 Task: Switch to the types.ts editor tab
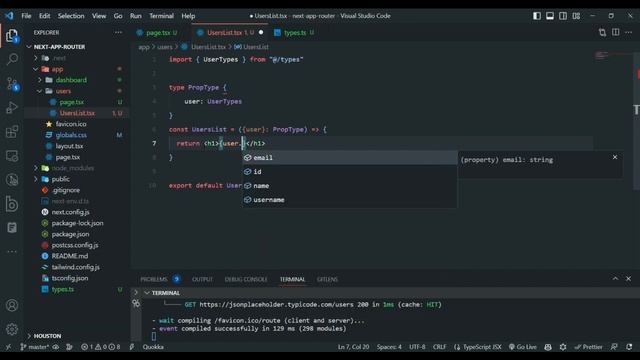(295, 33)
